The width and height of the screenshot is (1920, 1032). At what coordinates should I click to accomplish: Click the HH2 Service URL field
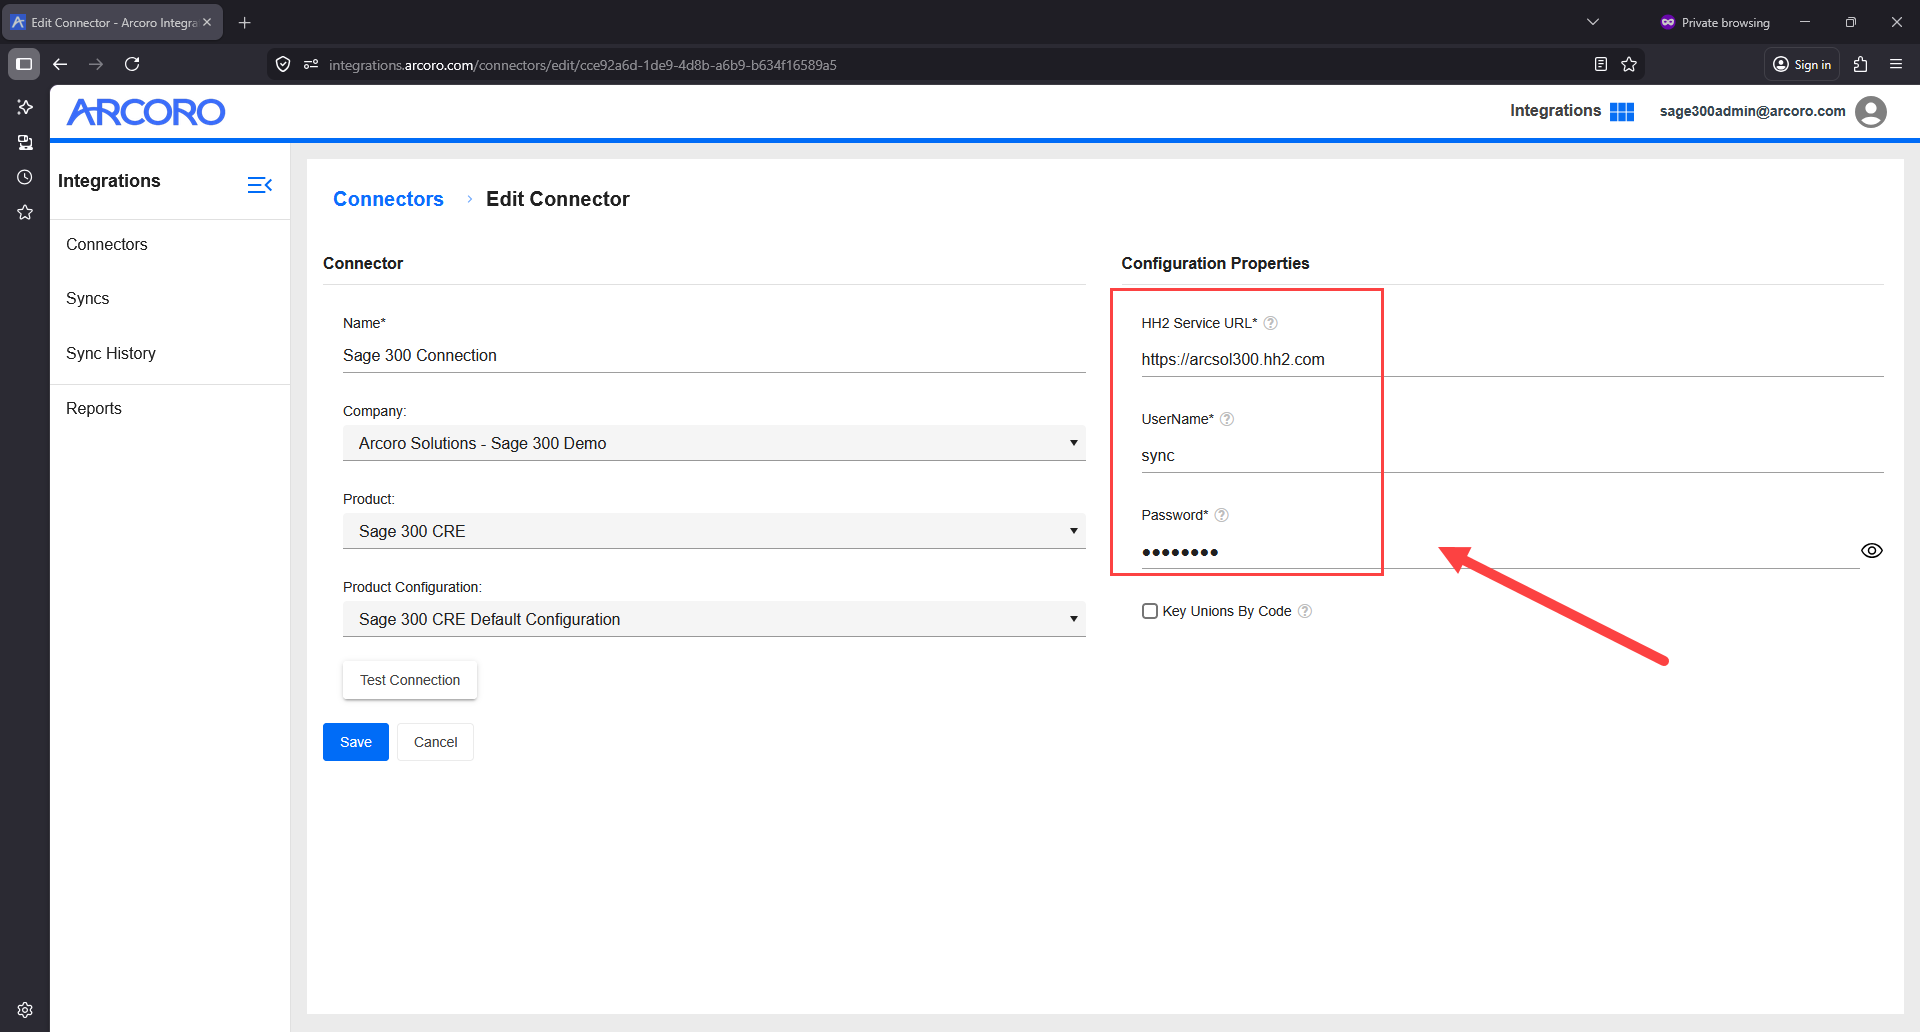1512,360
